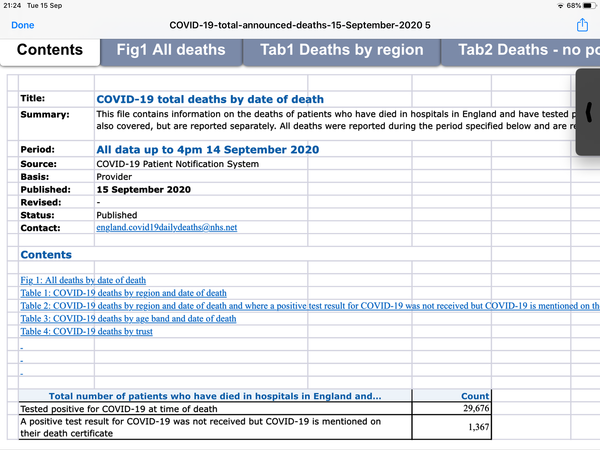Tap the document file name title
This screenshot has height=450, width=600.
click(x=300, y=25)
